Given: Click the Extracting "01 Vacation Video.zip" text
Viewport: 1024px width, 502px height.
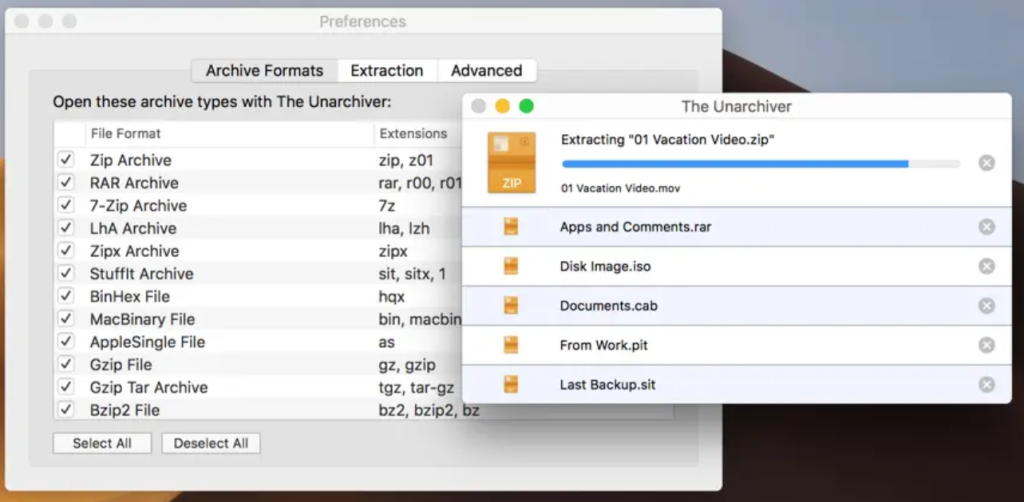Looking at the screenshot, I should 668,140.
